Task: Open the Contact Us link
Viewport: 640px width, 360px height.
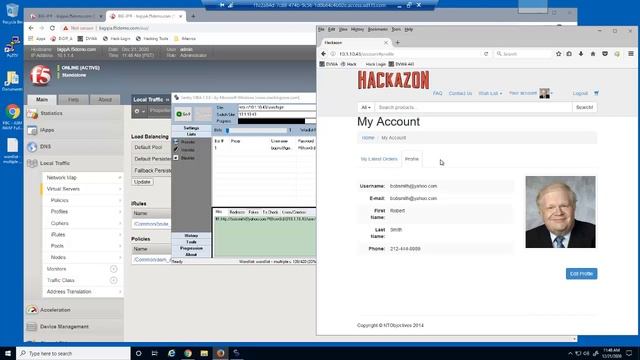Action: 460,93
